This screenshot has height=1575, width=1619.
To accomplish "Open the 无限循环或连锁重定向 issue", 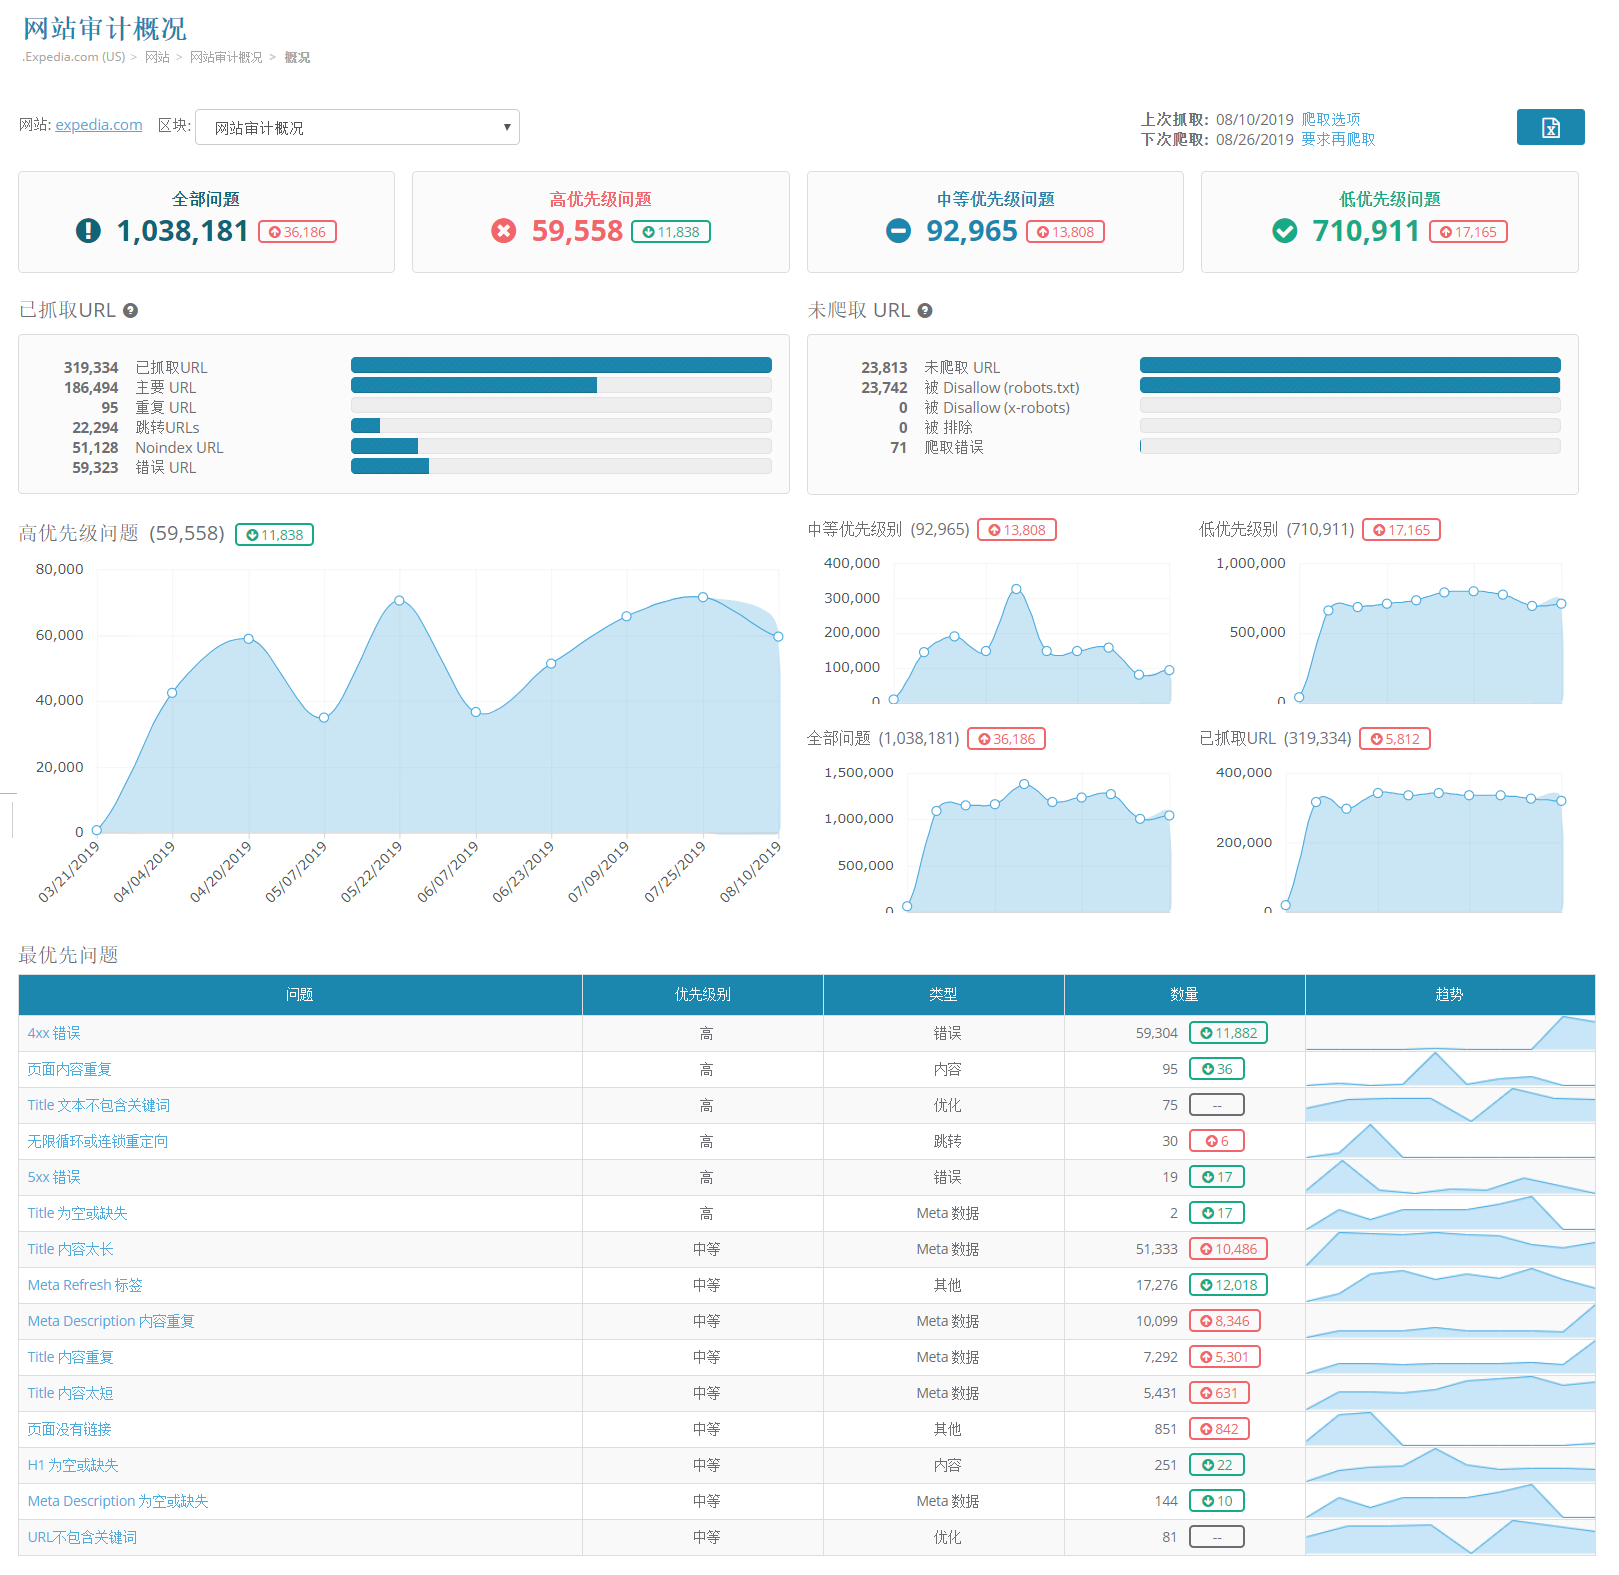I will click(97, 1141).
